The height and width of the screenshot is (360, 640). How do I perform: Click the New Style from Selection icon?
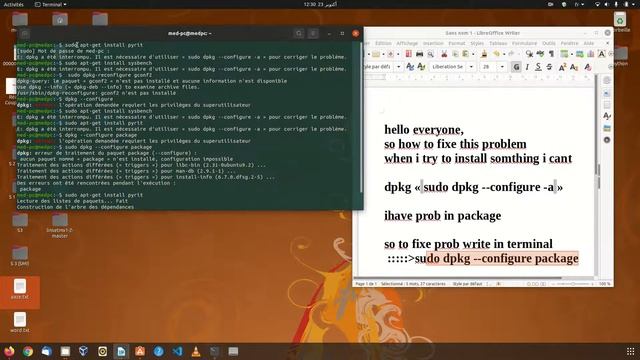coord(421,67)
